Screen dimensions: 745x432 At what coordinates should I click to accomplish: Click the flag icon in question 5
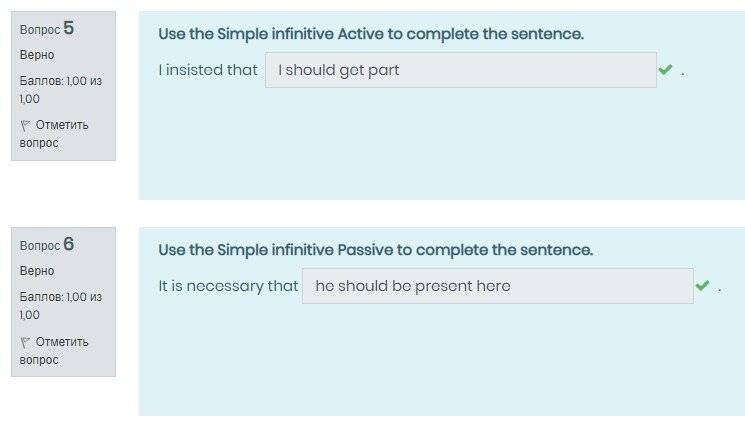[25, 126]
